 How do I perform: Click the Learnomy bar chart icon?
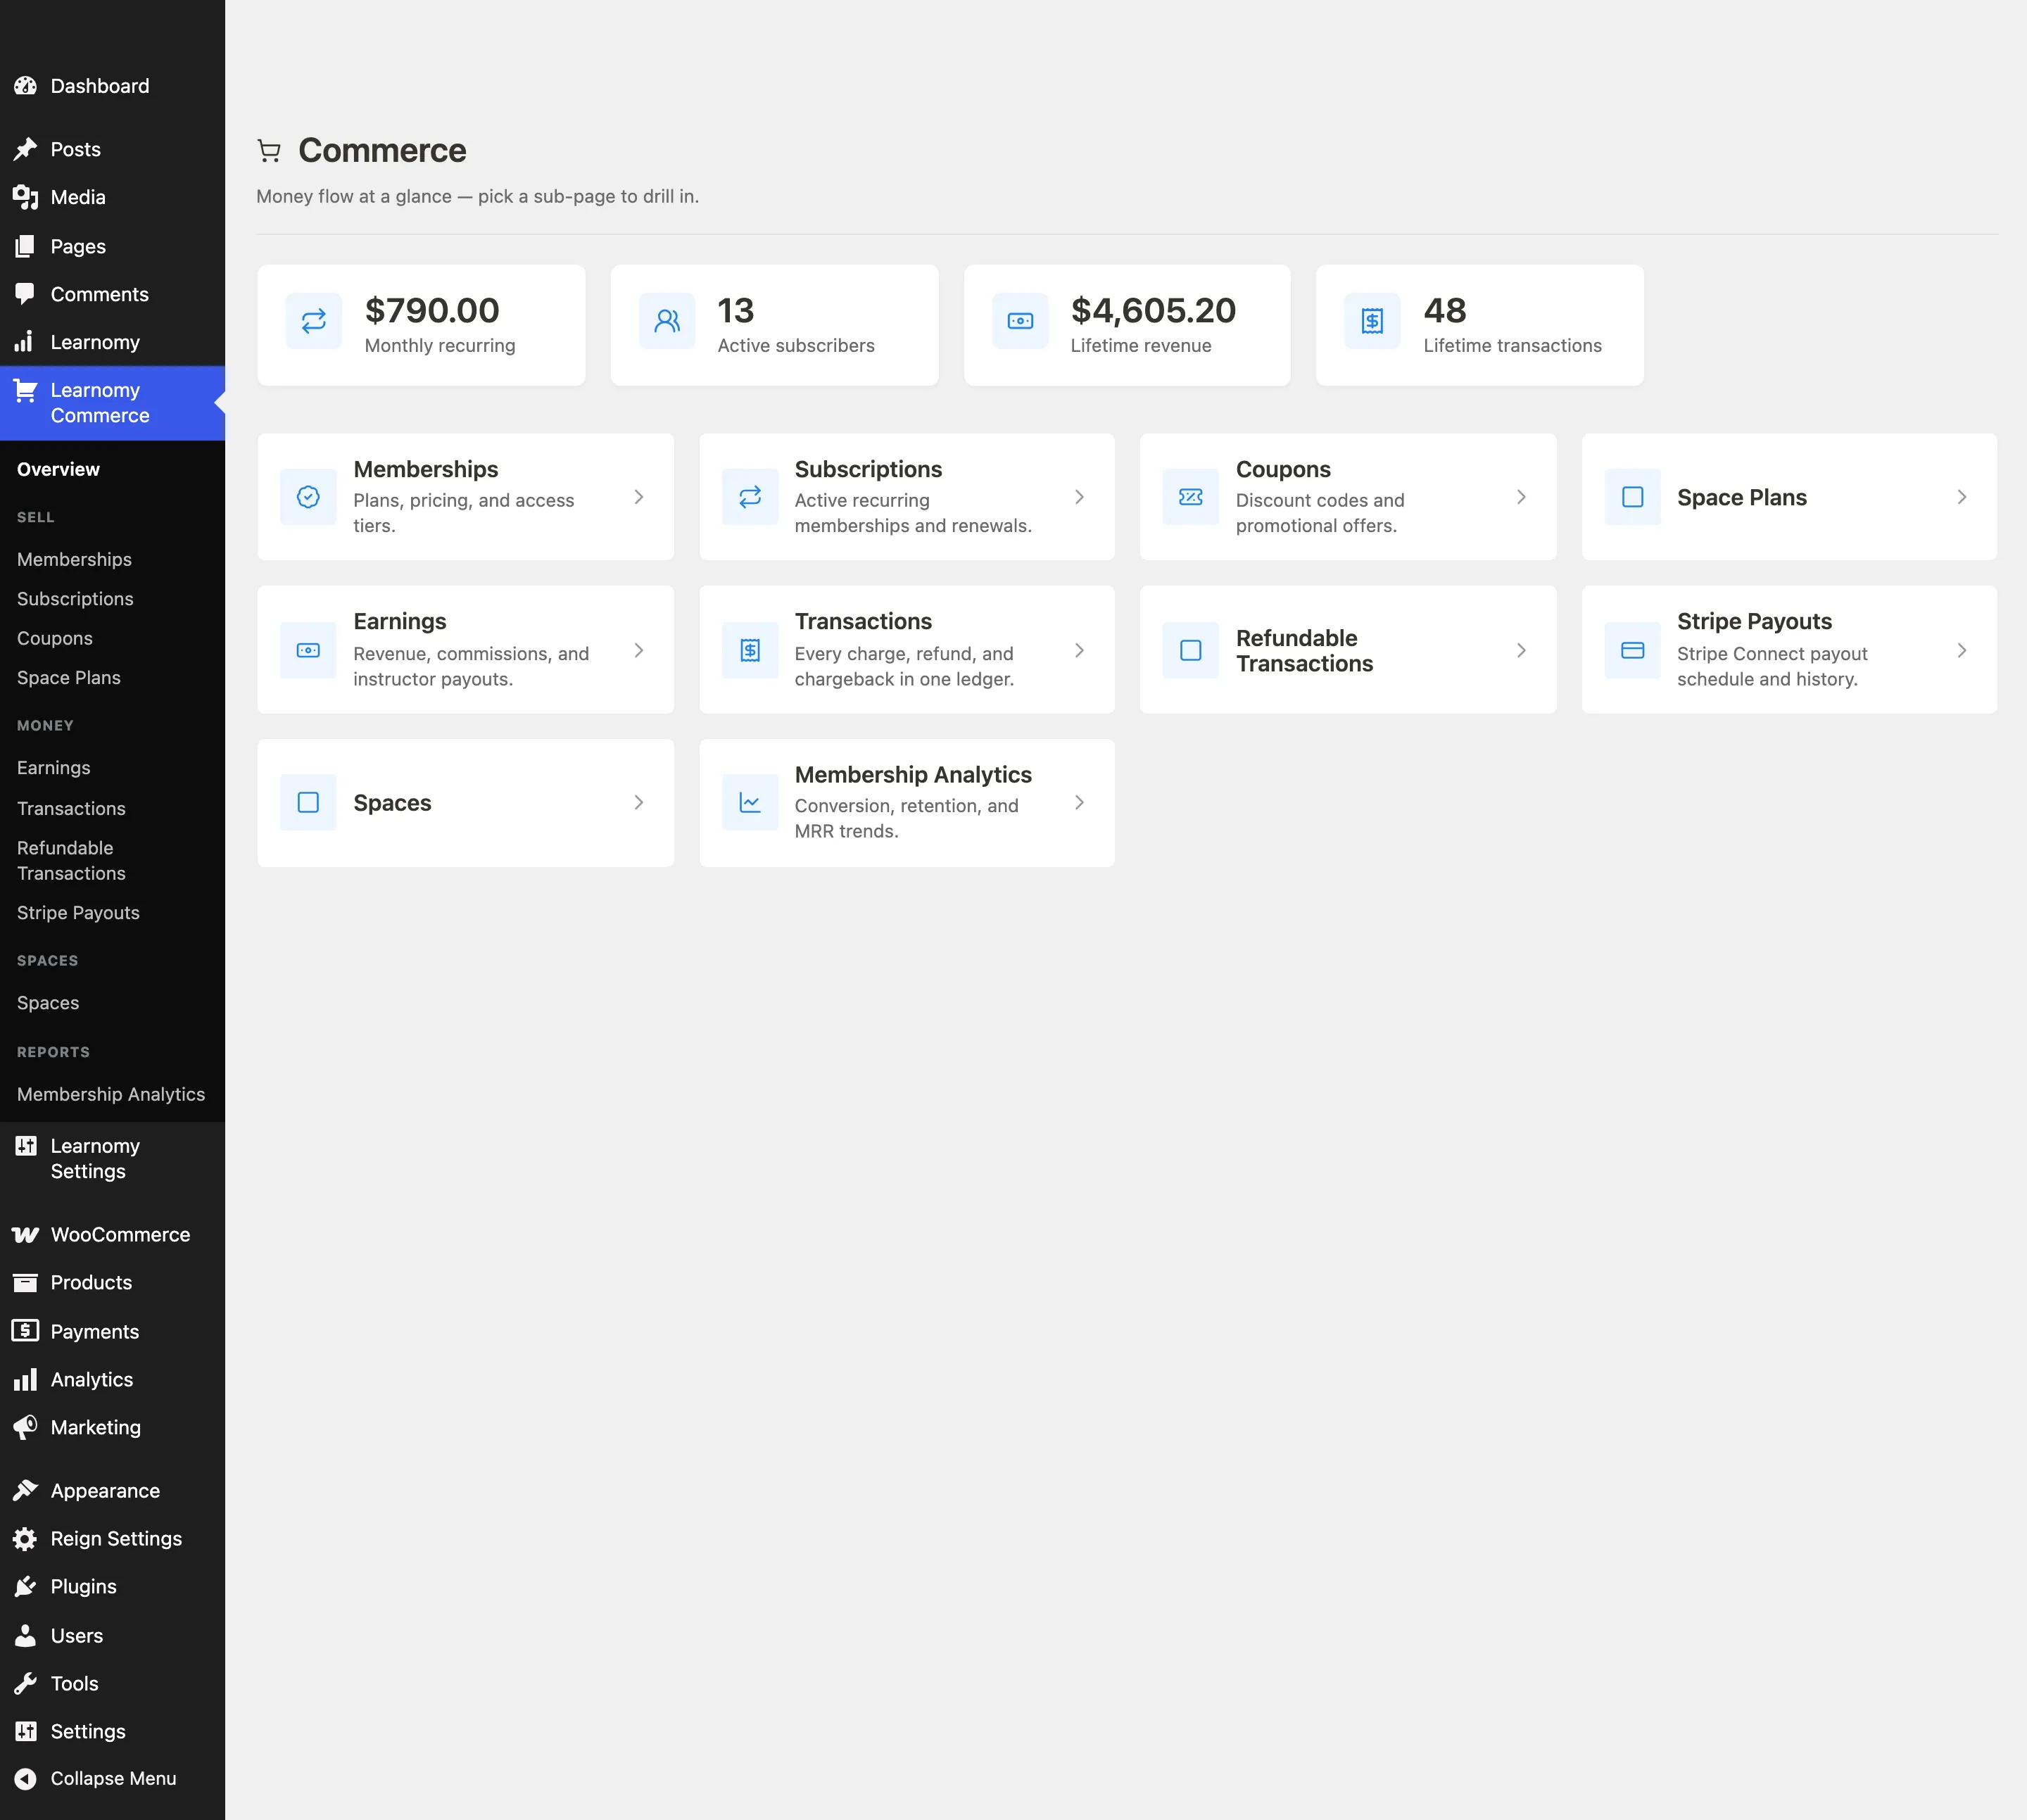coord(25,342)
